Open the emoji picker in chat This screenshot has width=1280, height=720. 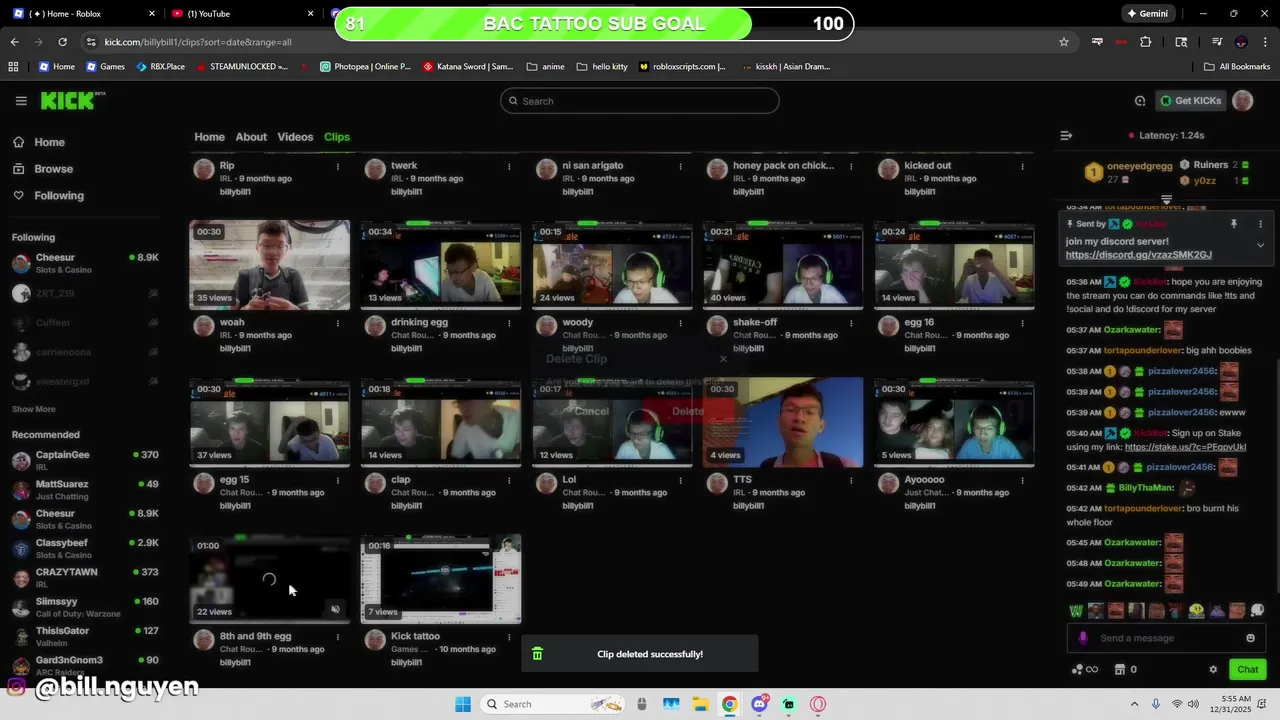point(1250,638)
